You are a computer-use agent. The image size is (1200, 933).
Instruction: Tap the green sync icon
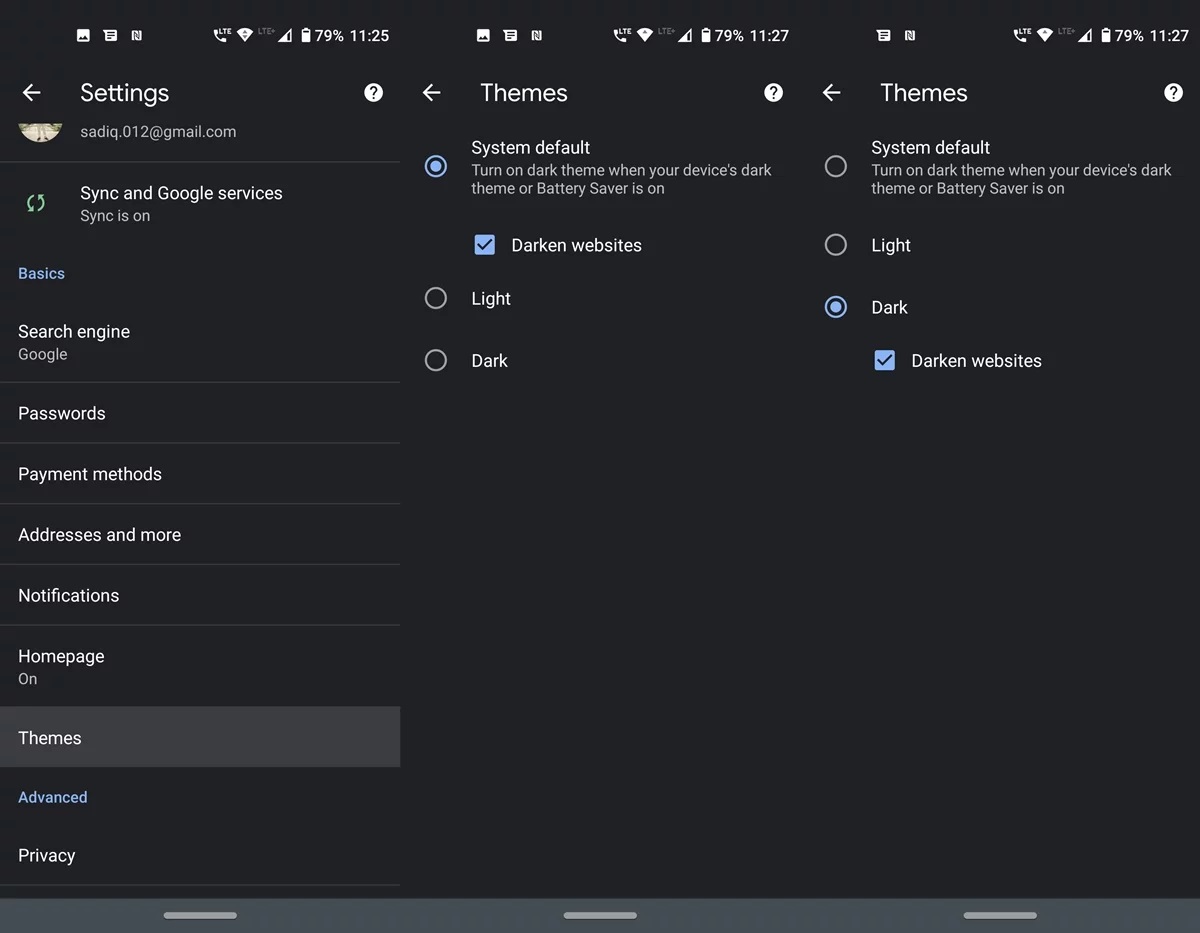pyautogui.click(x=36, y=203)
